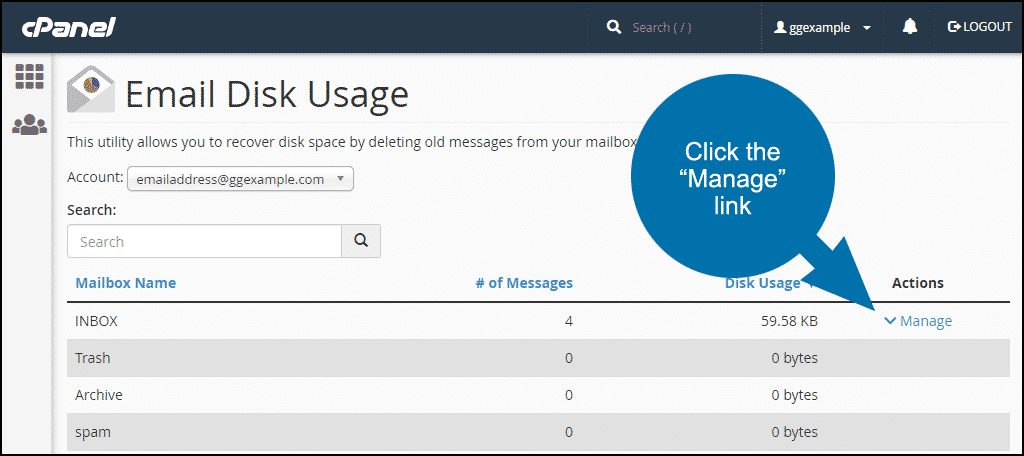
Task: Click the cPanel logo
Action: click(x=69, y=27)
